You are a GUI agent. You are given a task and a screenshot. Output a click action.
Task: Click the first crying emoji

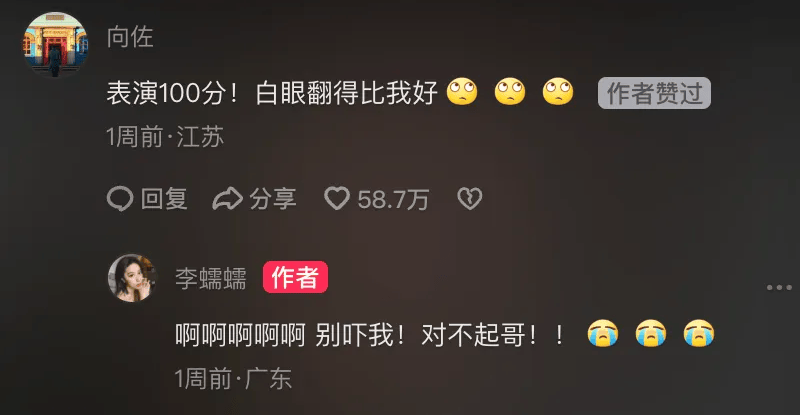[603, 333]
